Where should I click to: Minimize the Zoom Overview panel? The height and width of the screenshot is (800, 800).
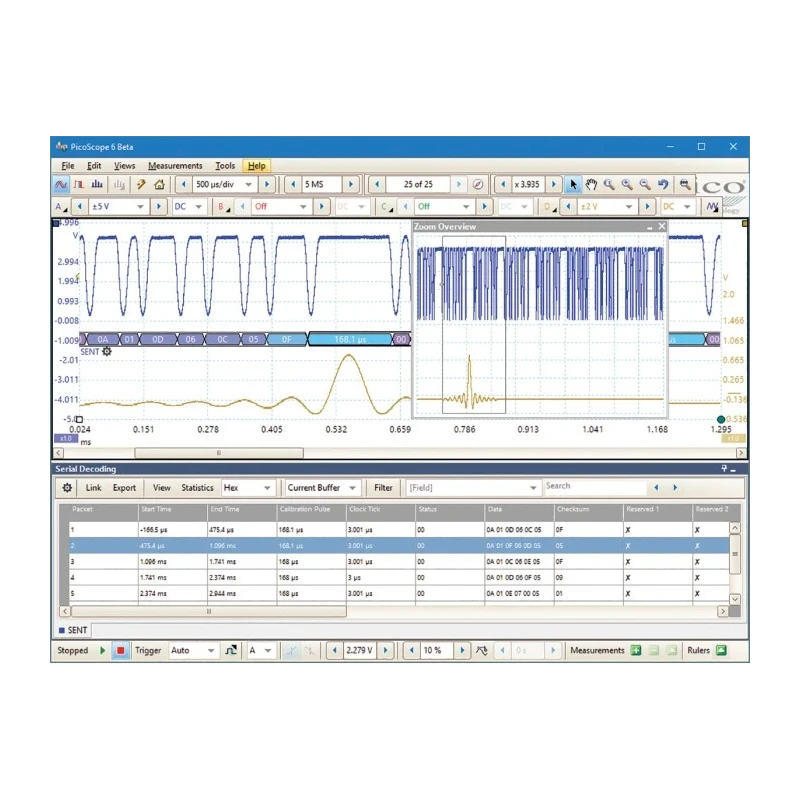[x=649, y=227]
